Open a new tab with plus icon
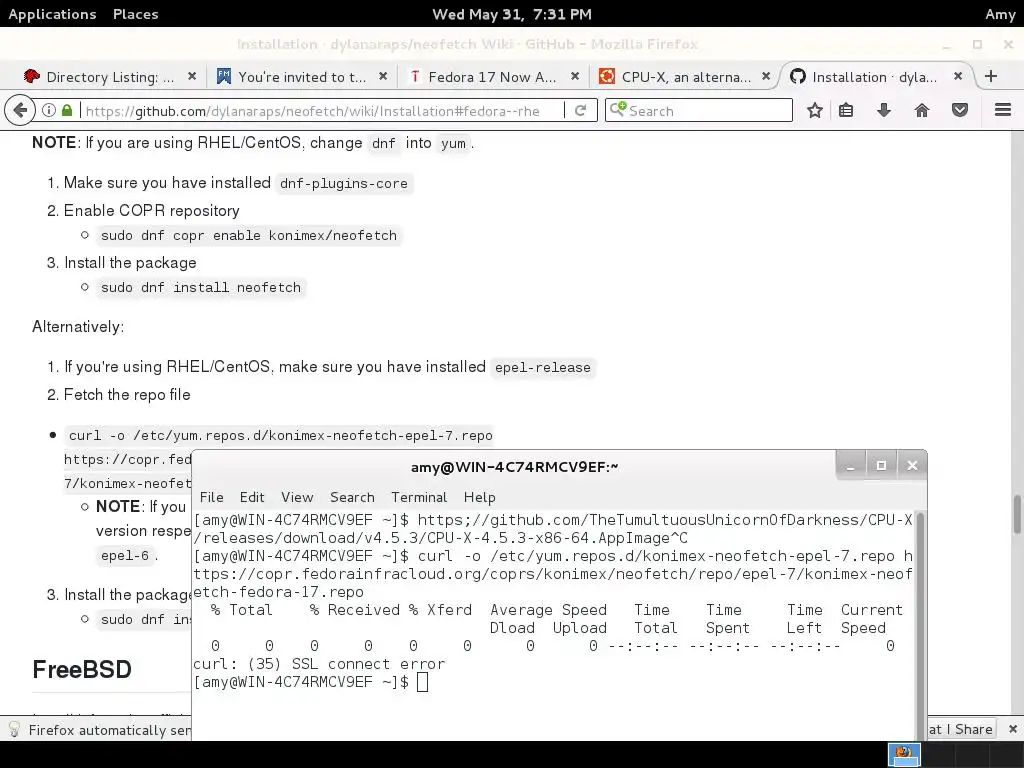 [x=991, y=76]
